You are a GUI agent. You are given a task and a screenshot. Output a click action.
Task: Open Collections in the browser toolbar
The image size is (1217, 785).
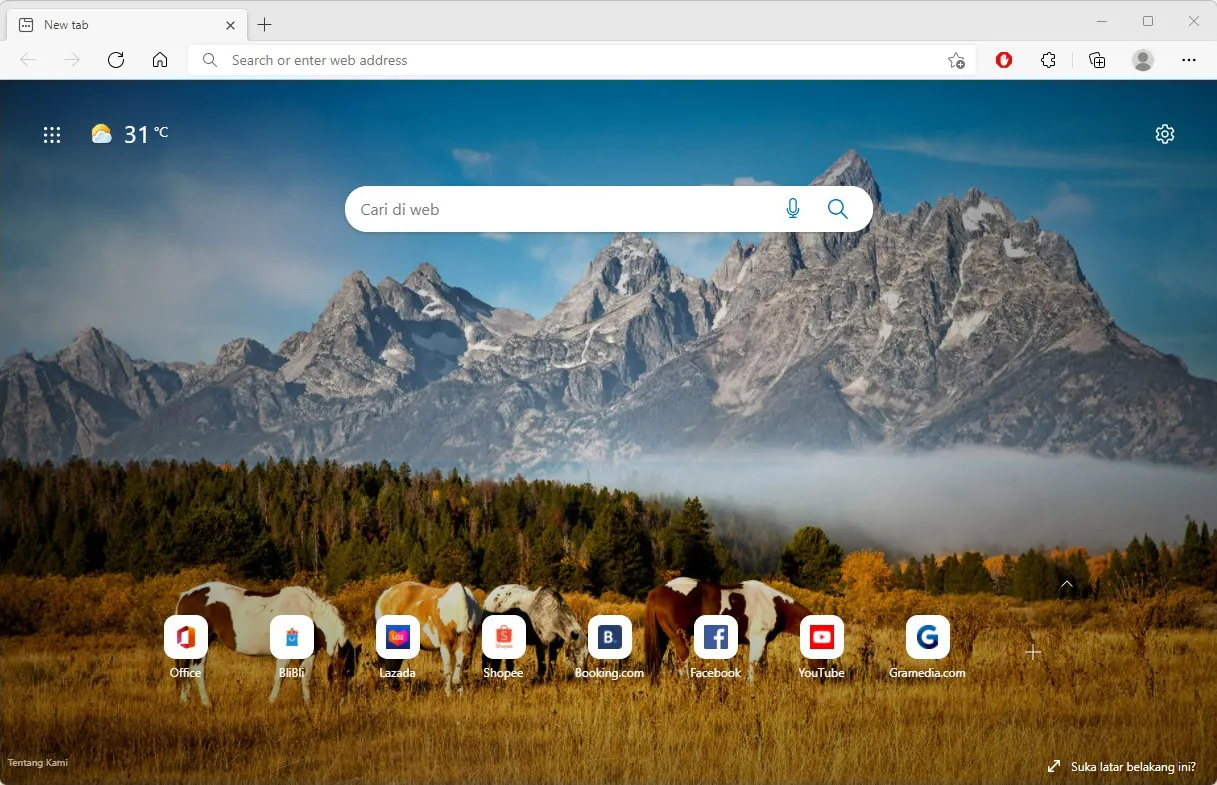click(1097, 60)
